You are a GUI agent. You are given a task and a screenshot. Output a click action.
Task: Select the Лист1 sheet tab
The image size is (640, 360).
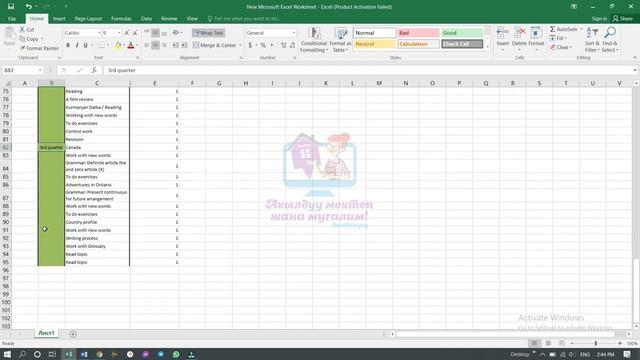(46, 333)
